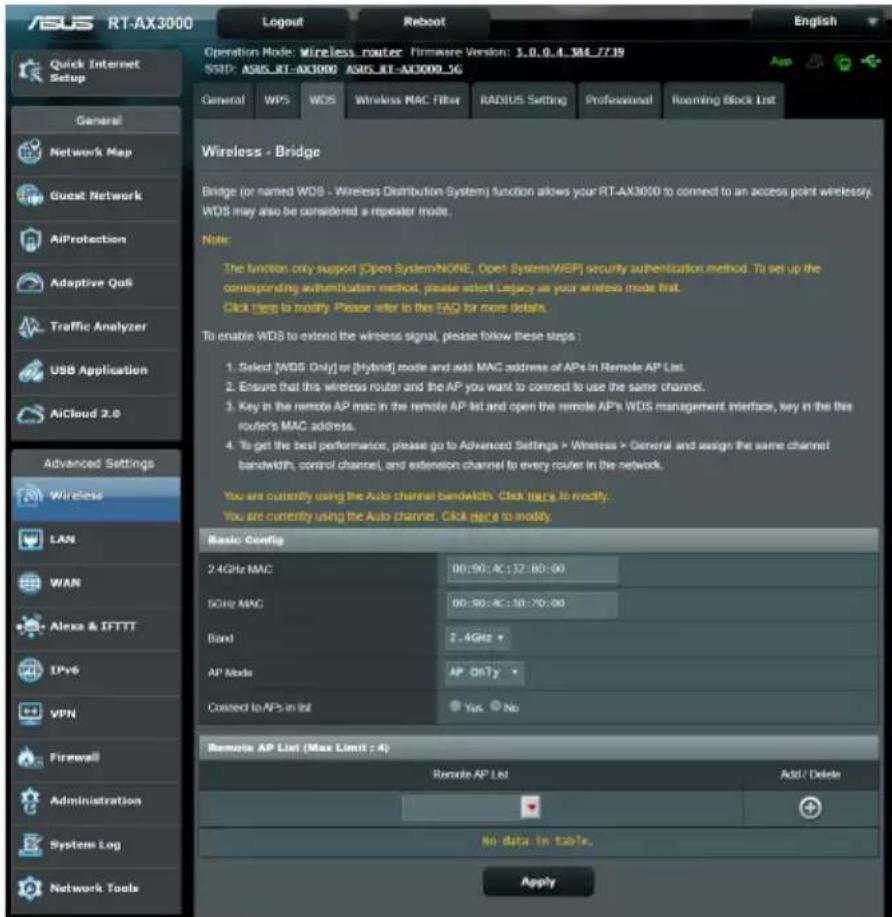Select the WDS tab

tap(322, 100)
